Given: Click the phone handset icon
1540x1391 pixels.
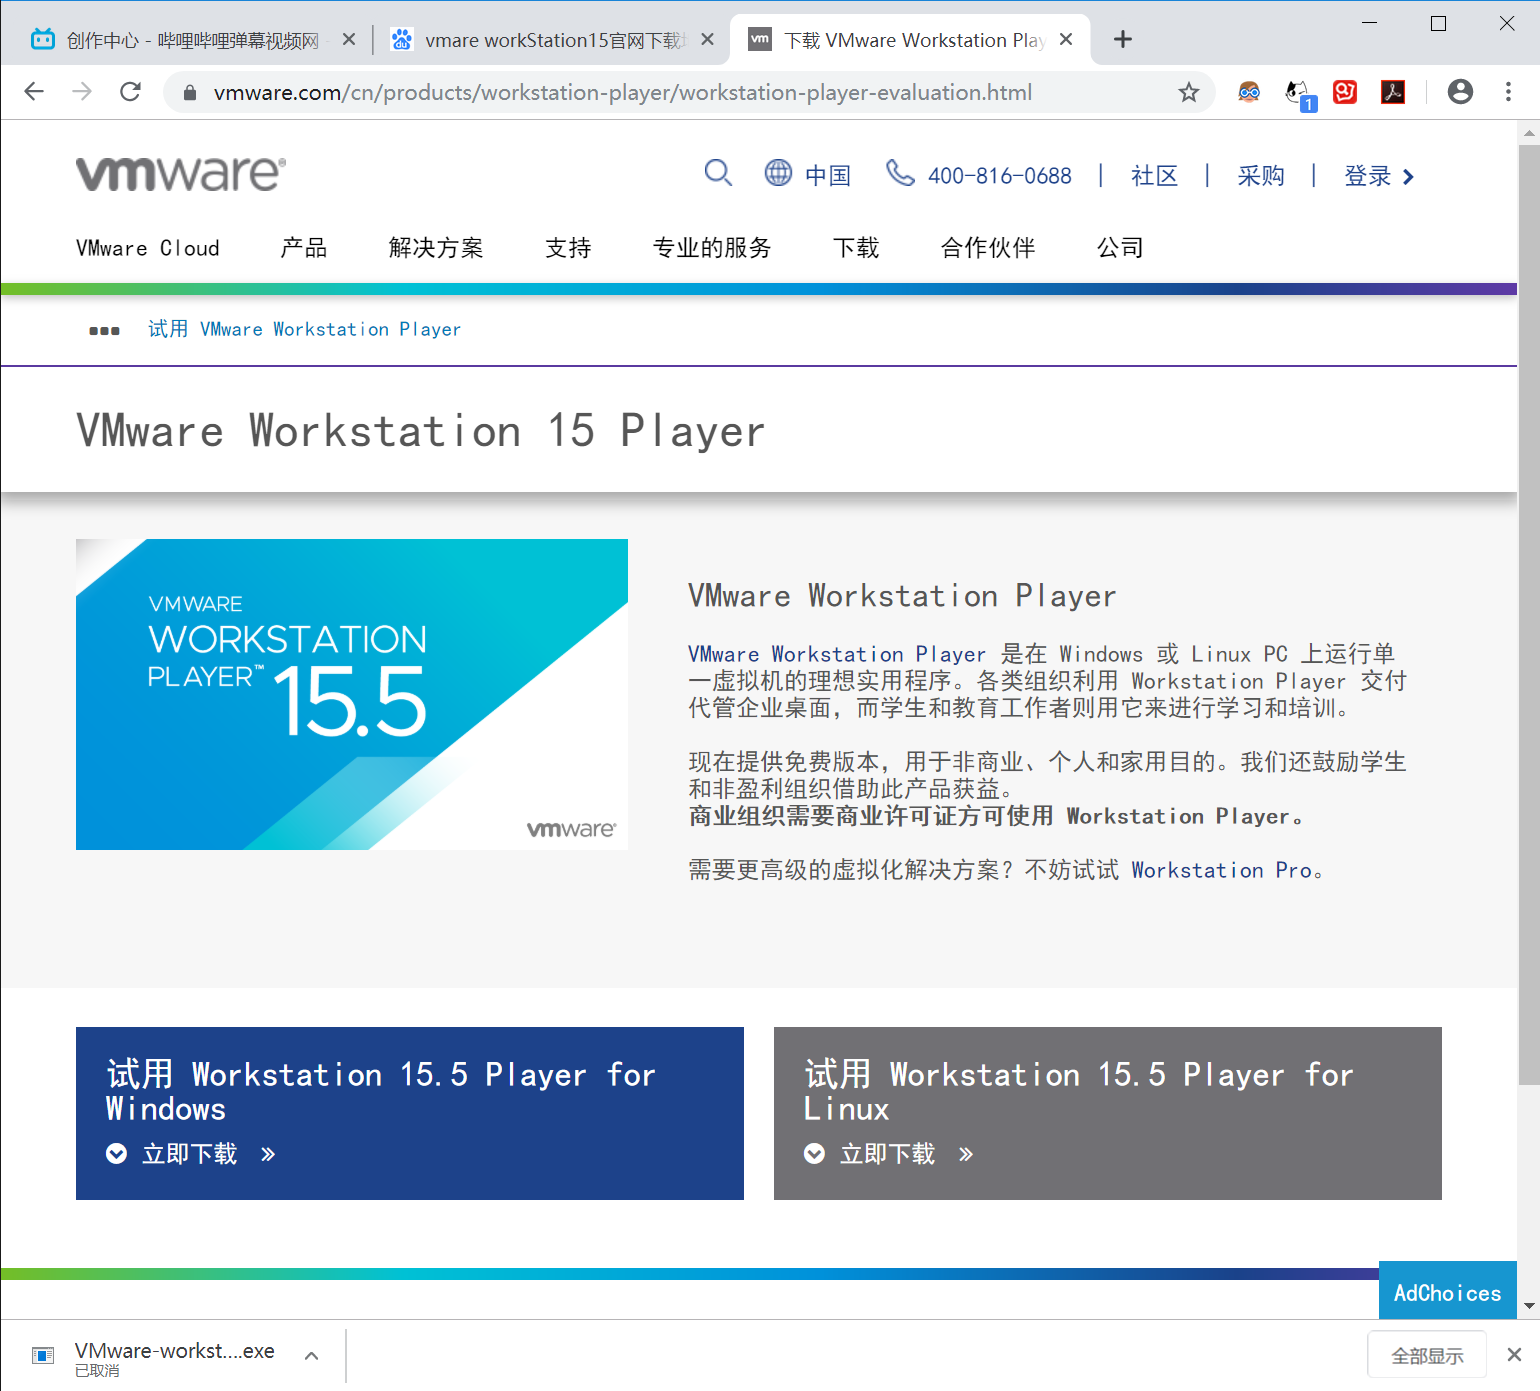Looking at the screenshot, I should point(900,173).
